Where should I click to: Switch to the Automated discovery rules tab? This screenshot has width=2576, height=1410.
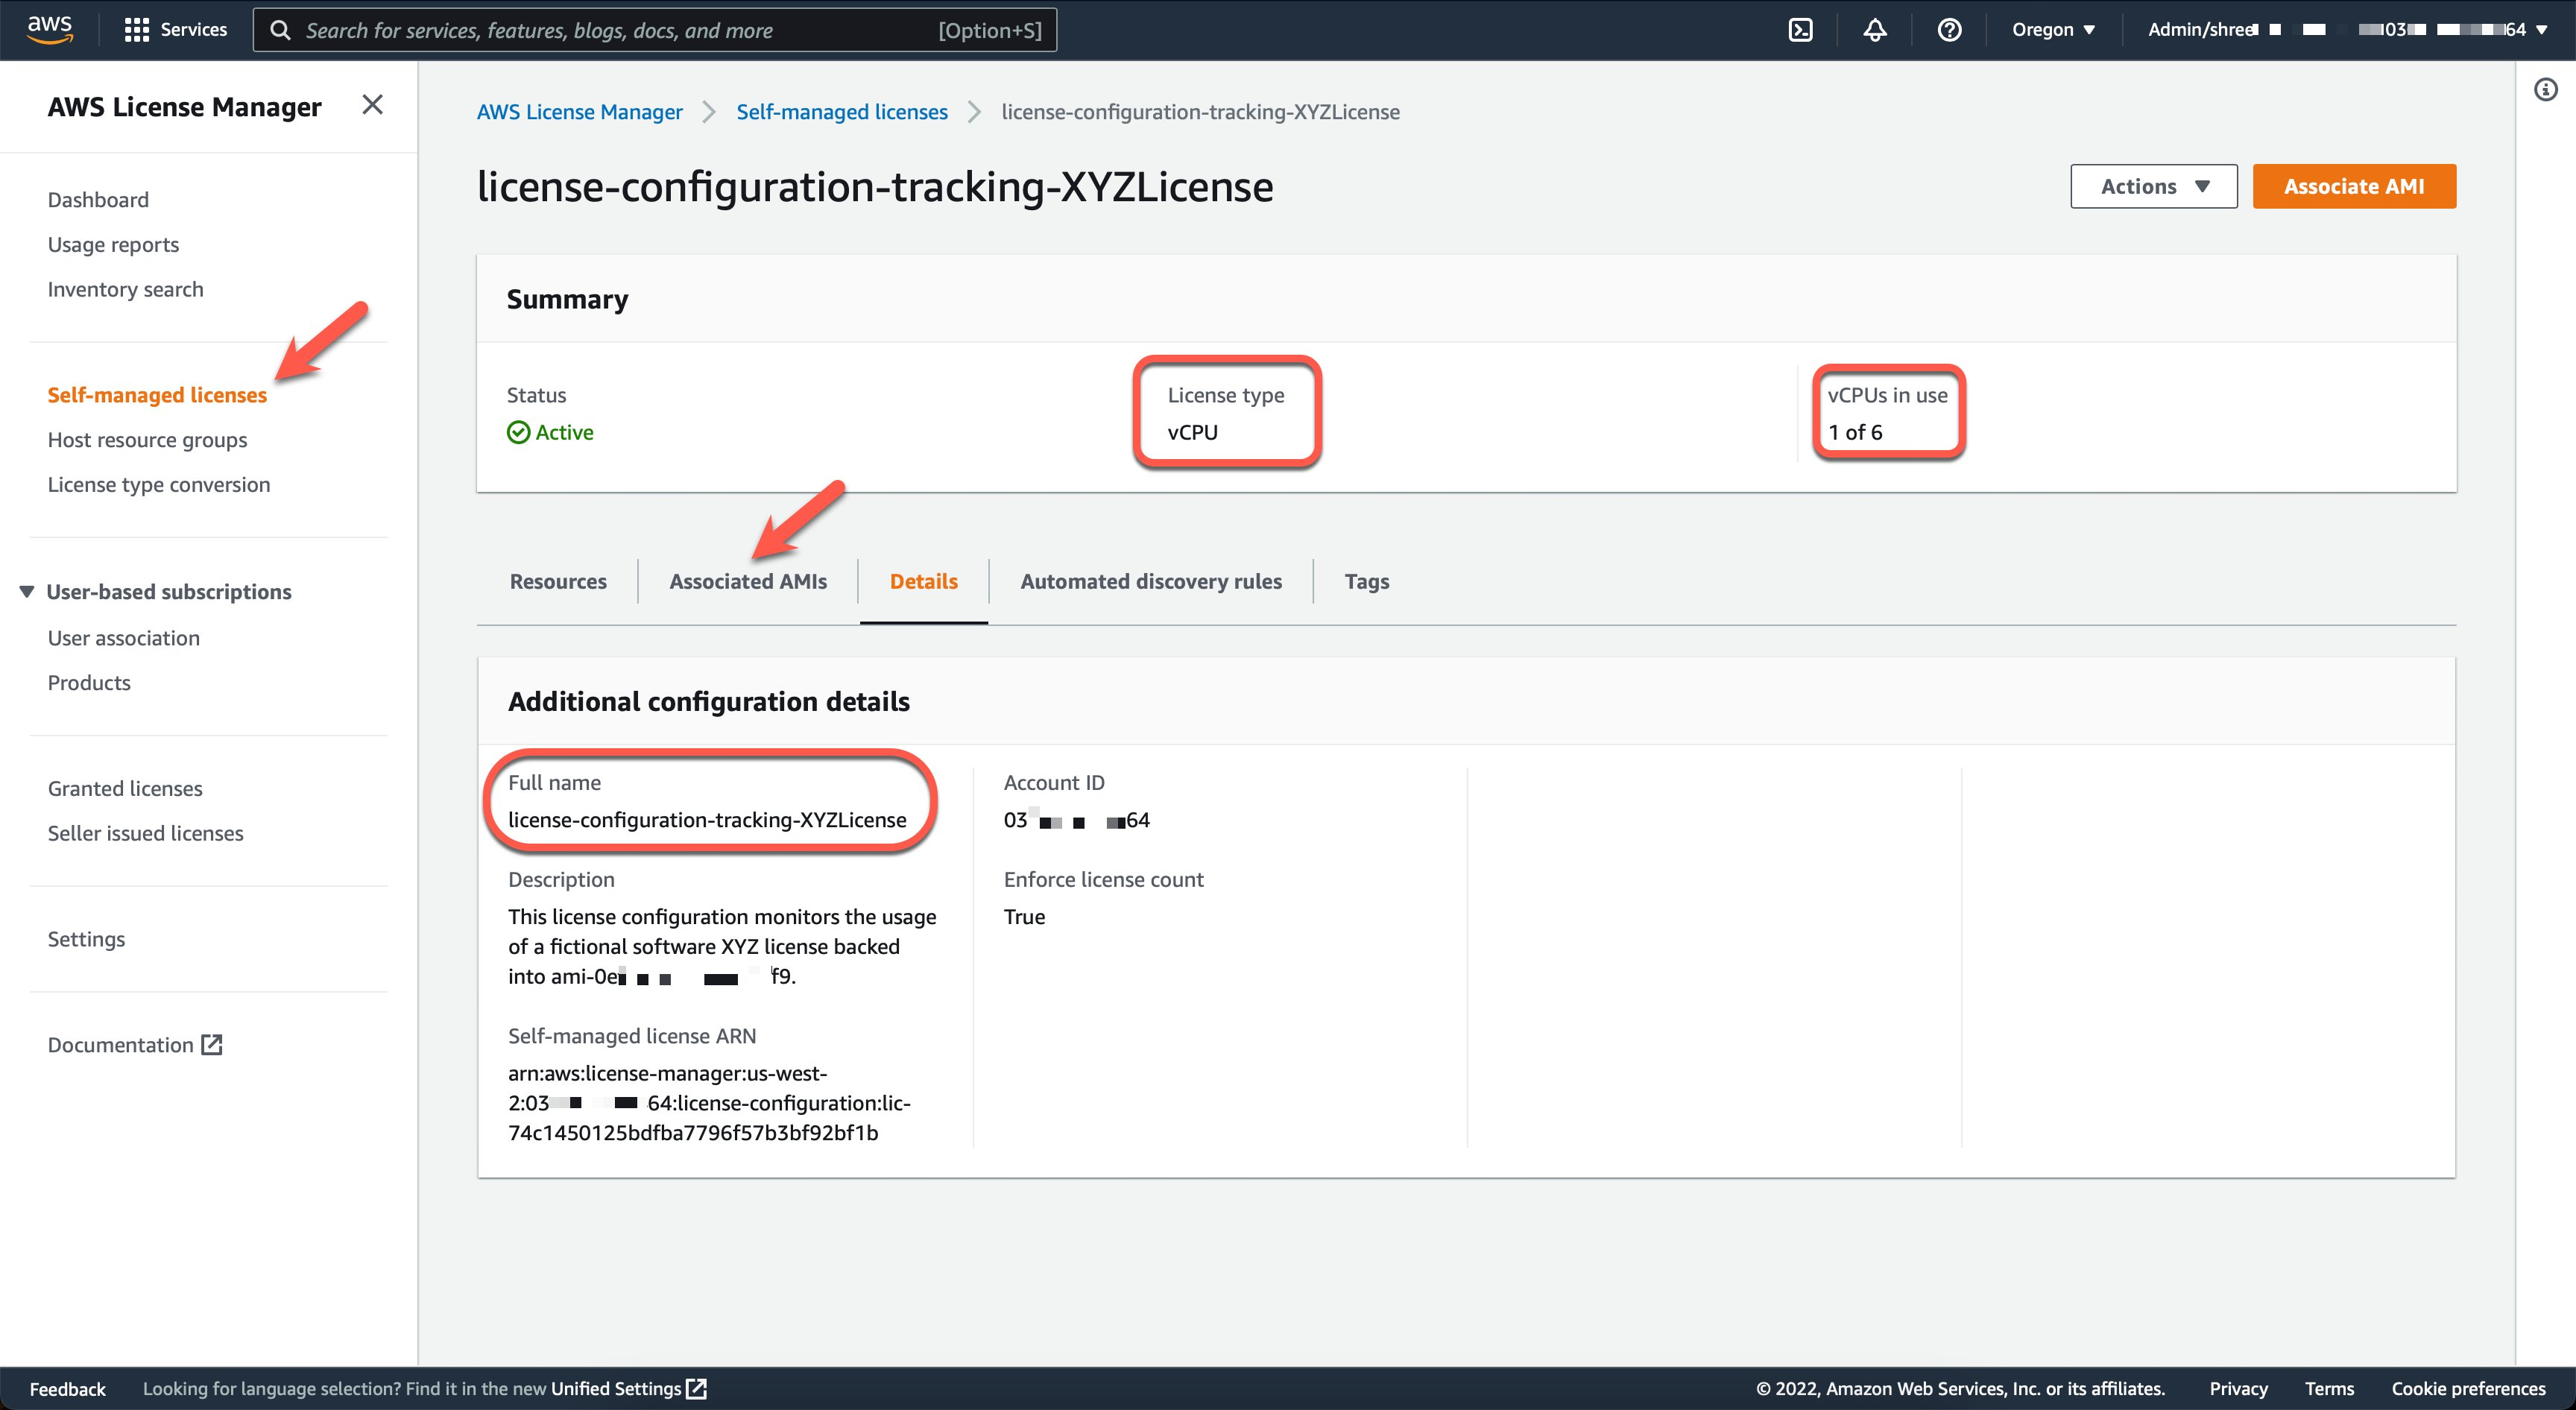[1151, 581]
